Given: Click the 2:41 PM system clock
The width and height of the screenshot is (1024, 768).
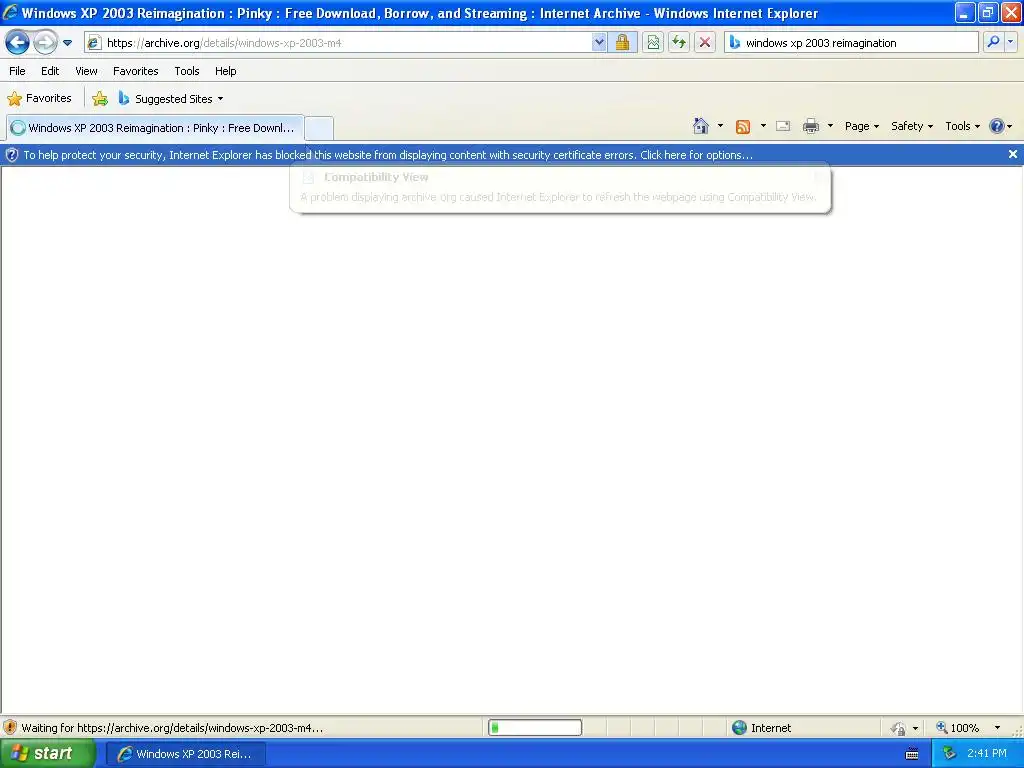Looking at the screenshot, I should (987, 754).
